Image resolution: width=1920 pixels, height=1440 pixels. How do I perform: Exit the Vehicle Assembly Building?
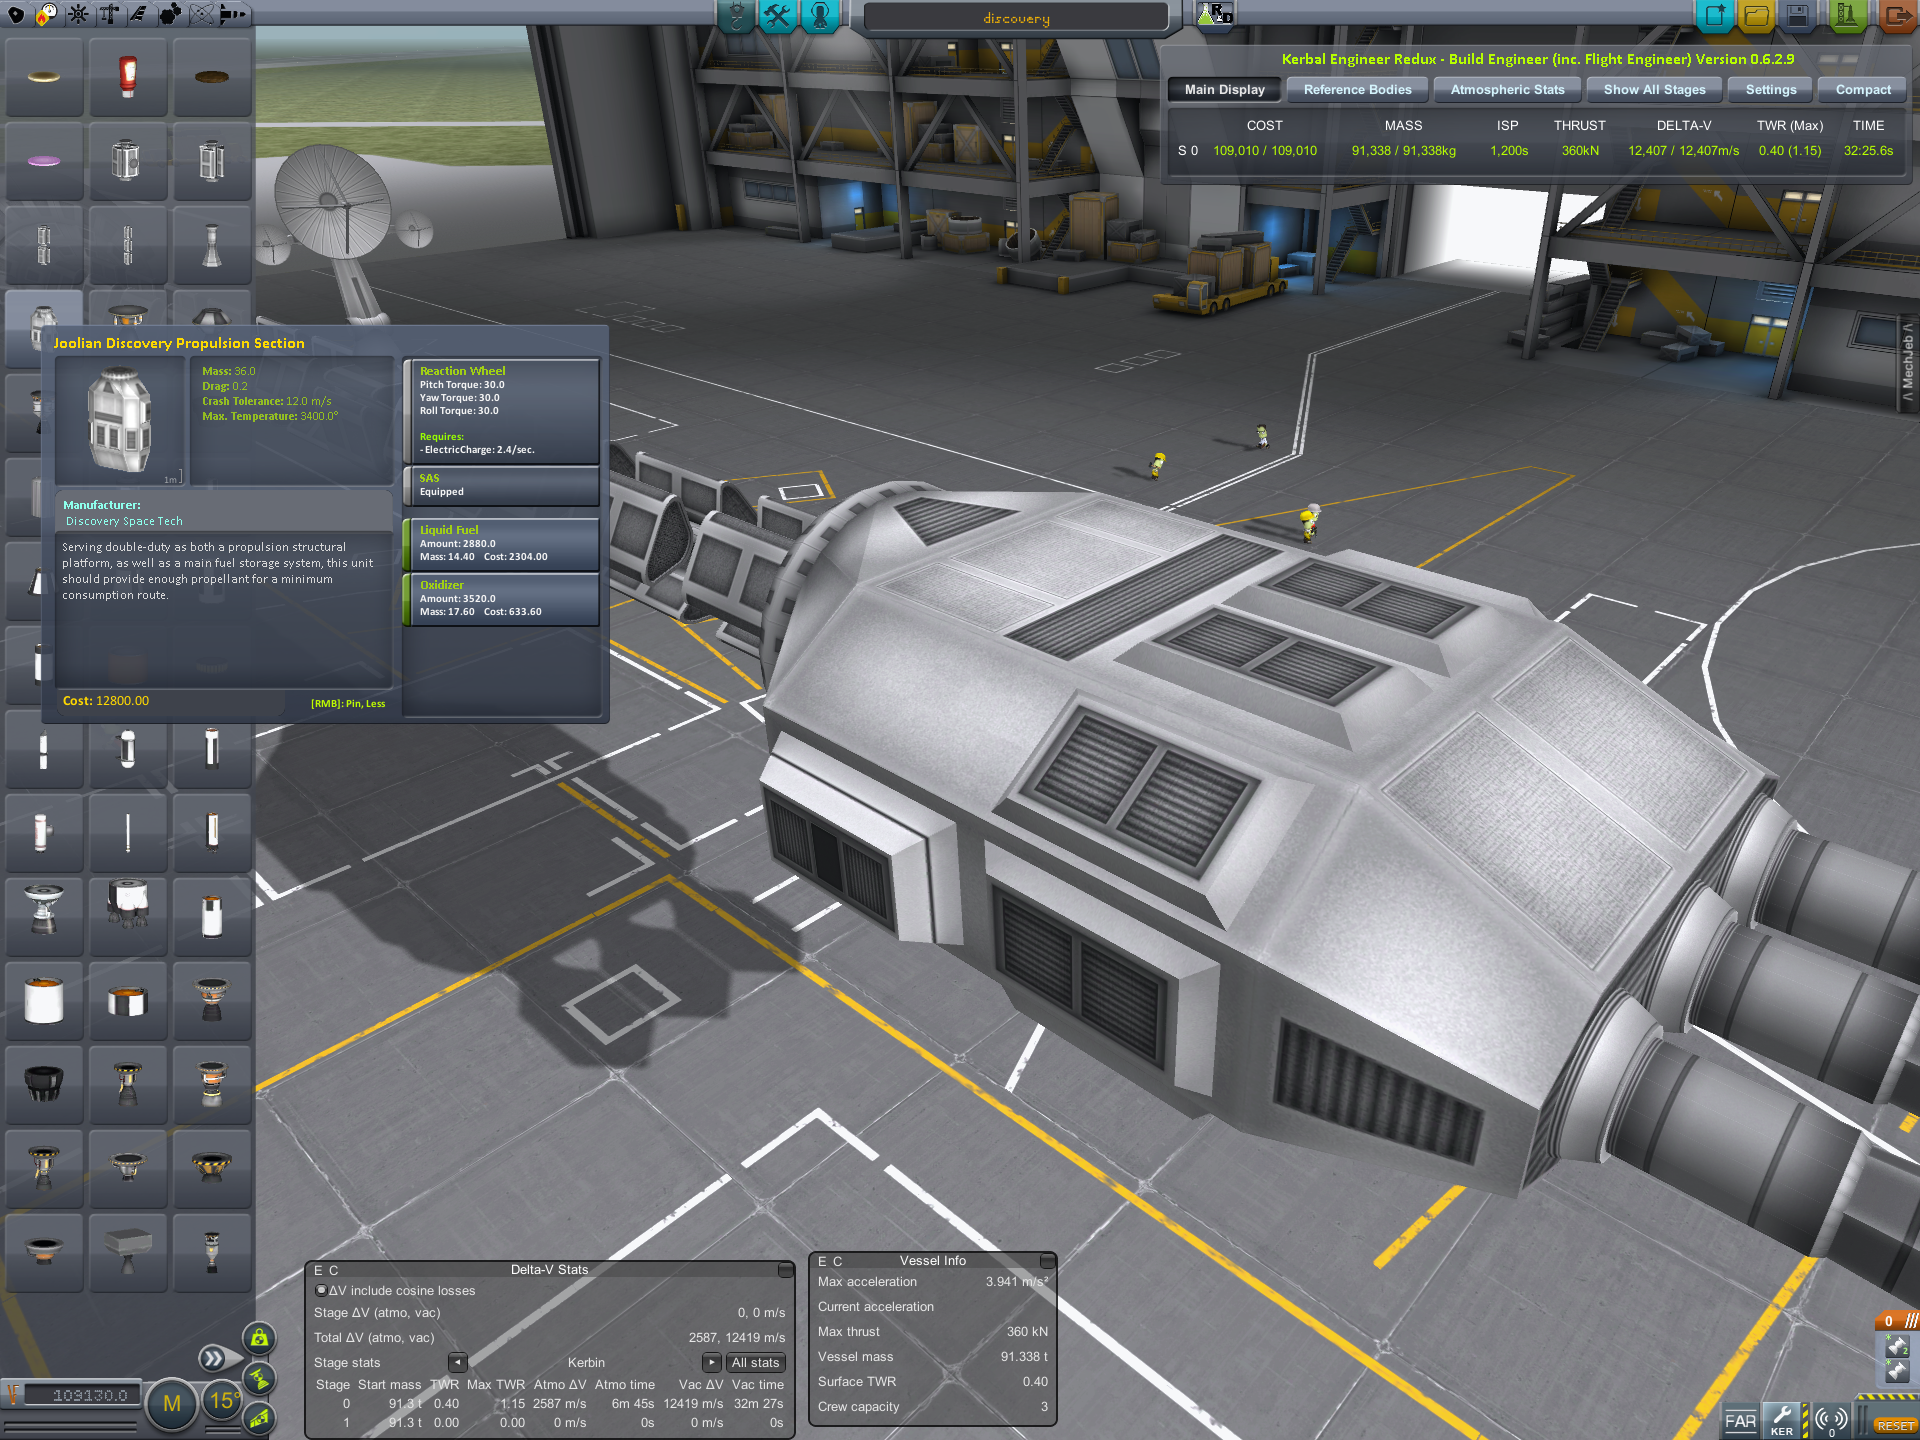click(x=1896, y=16)
